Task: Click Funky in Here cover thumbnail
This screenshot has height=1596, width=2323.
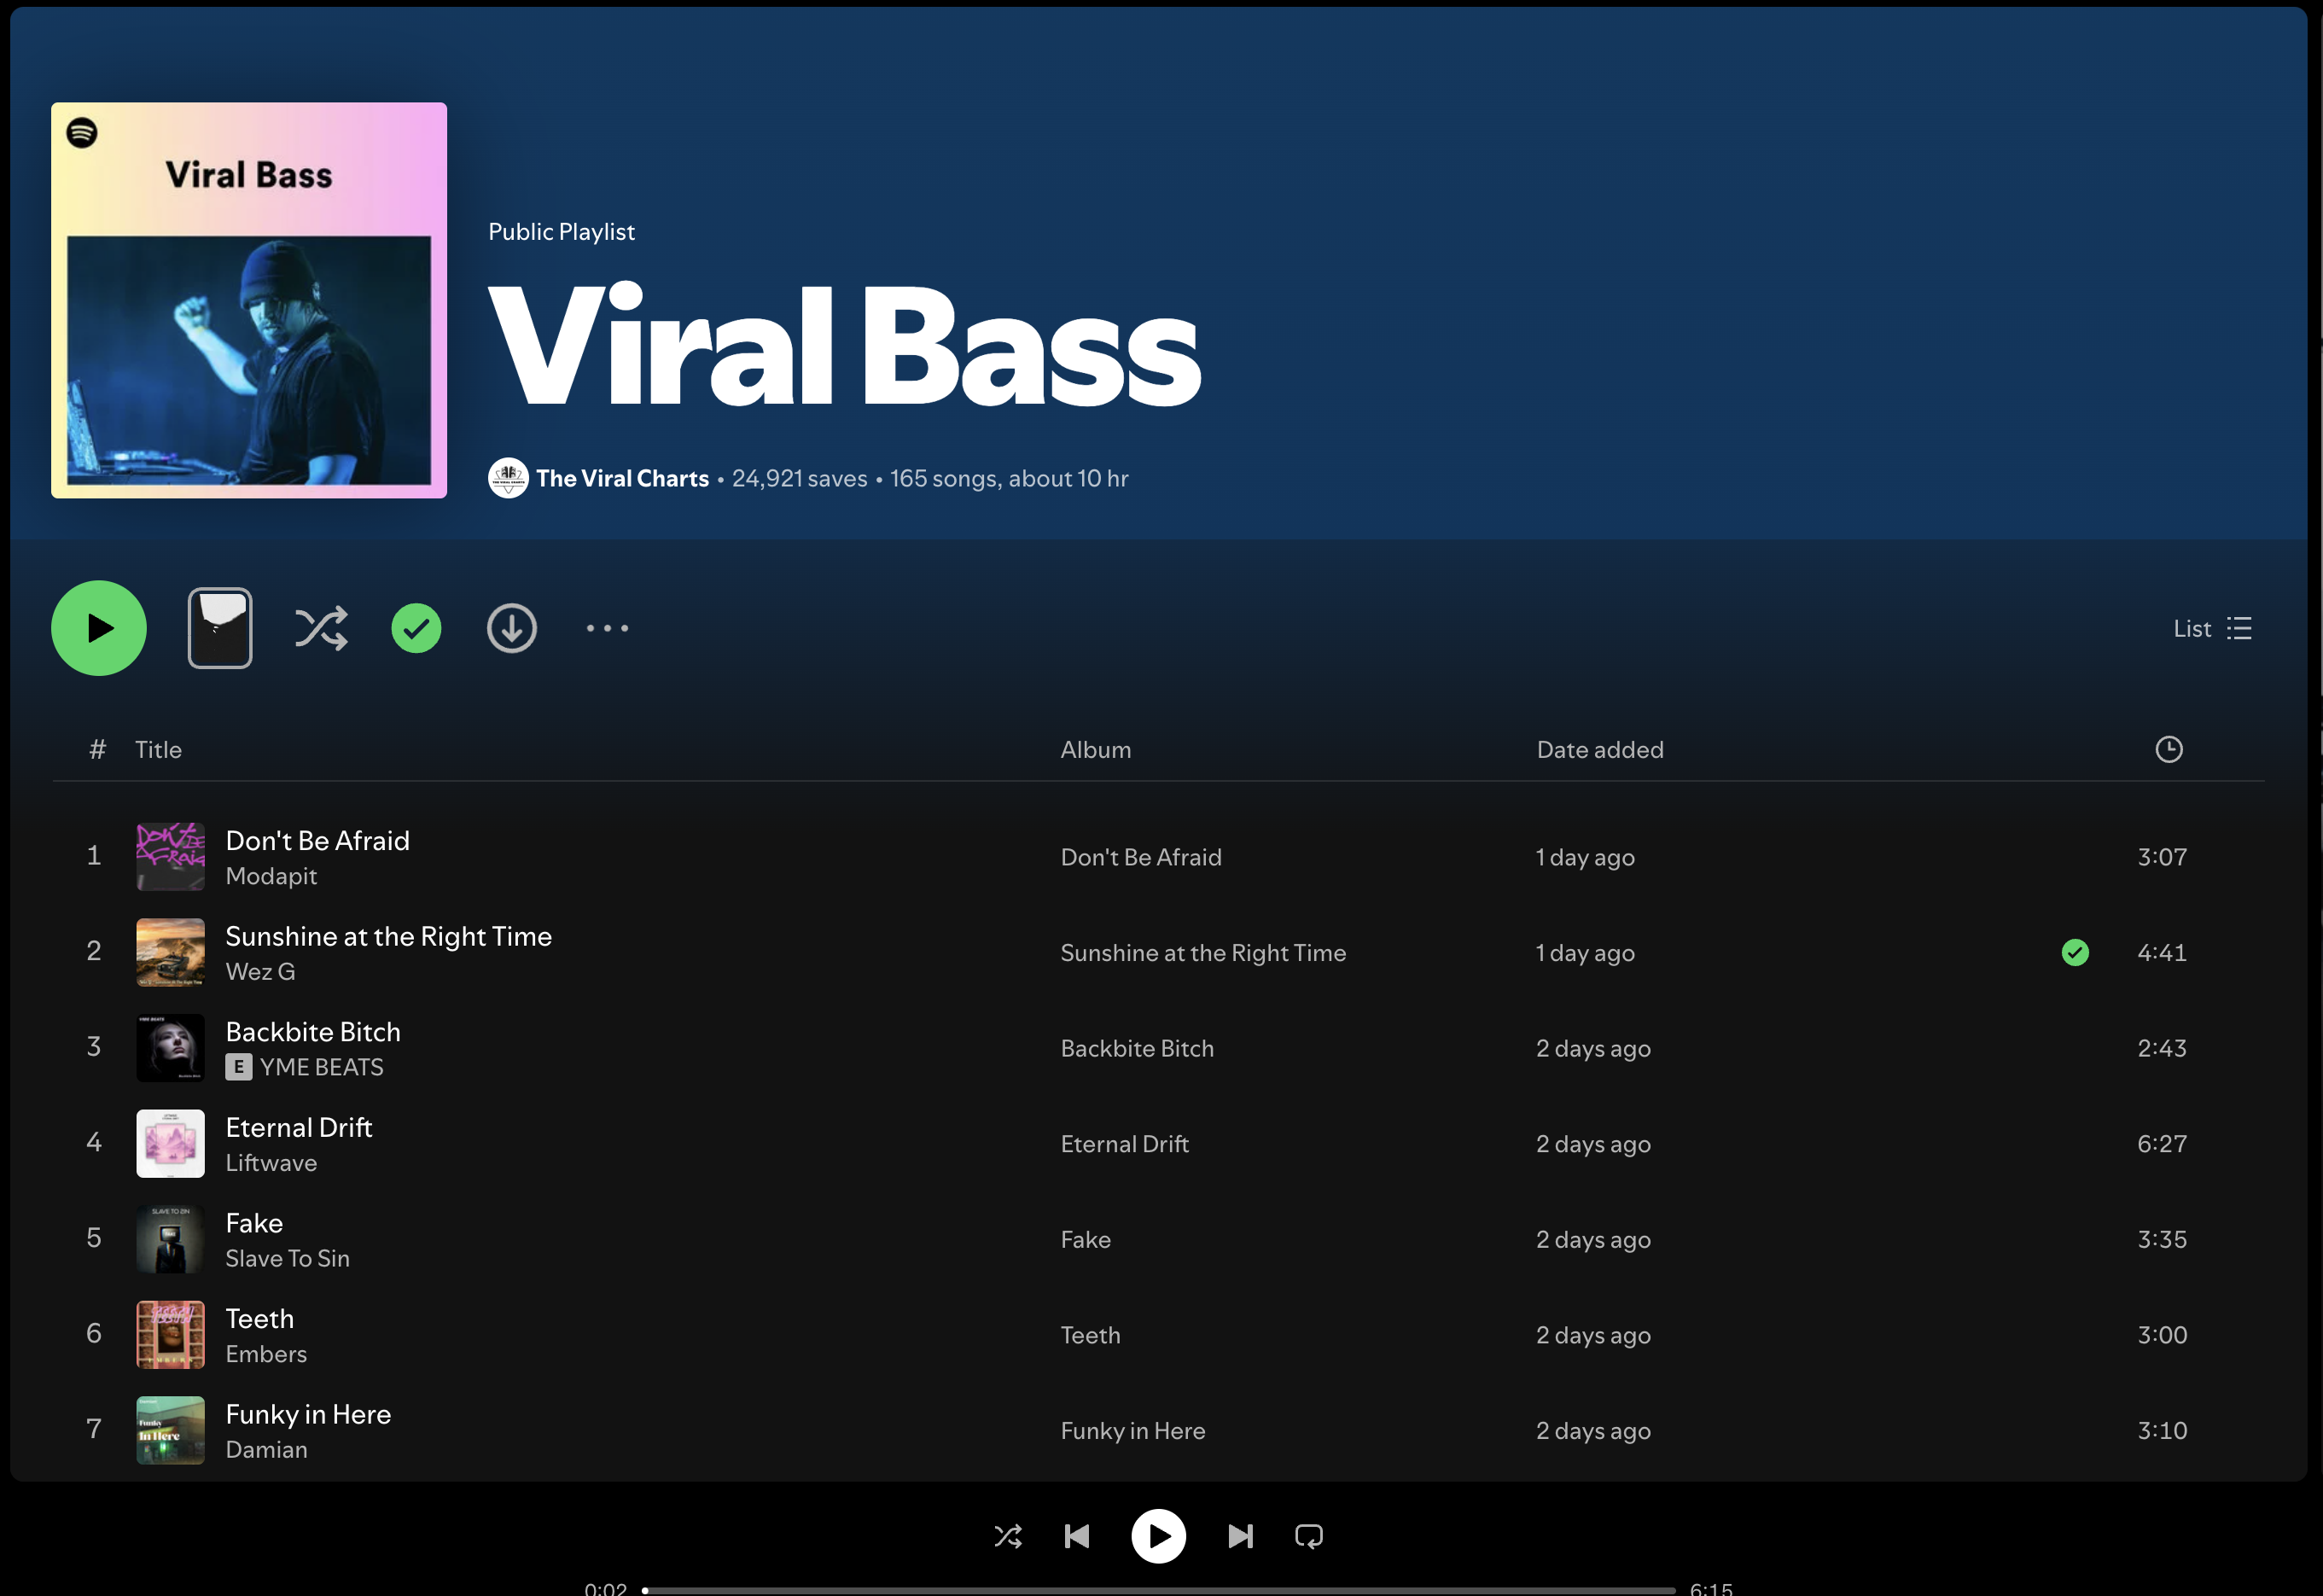Action: (x=170, y=1430)
